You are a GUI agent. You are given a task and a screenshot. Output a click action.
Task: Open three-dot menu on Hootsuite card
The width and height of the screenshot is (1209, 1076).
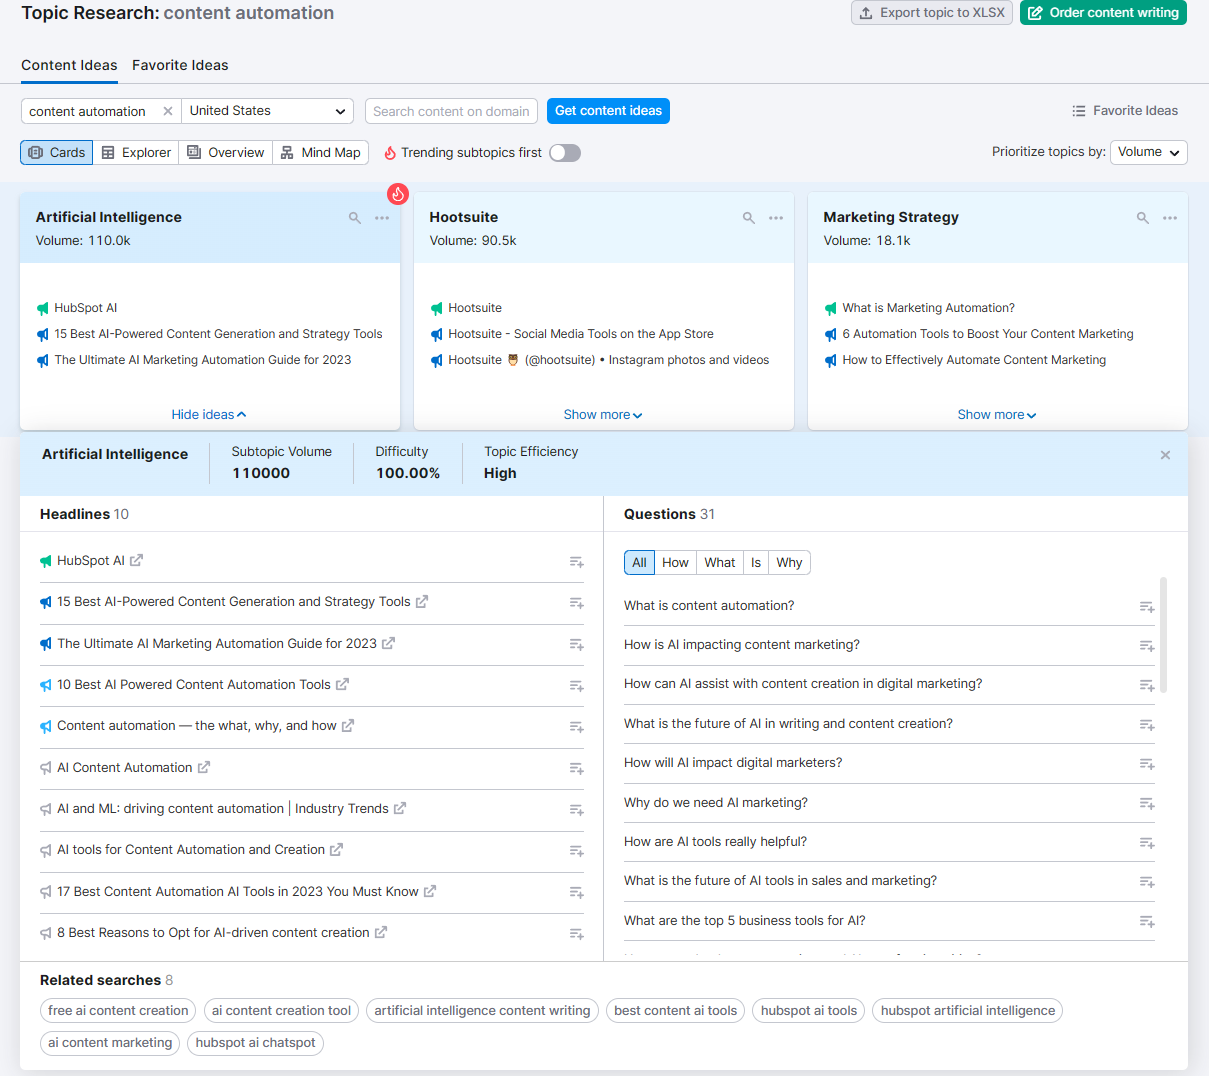[776, 218]
